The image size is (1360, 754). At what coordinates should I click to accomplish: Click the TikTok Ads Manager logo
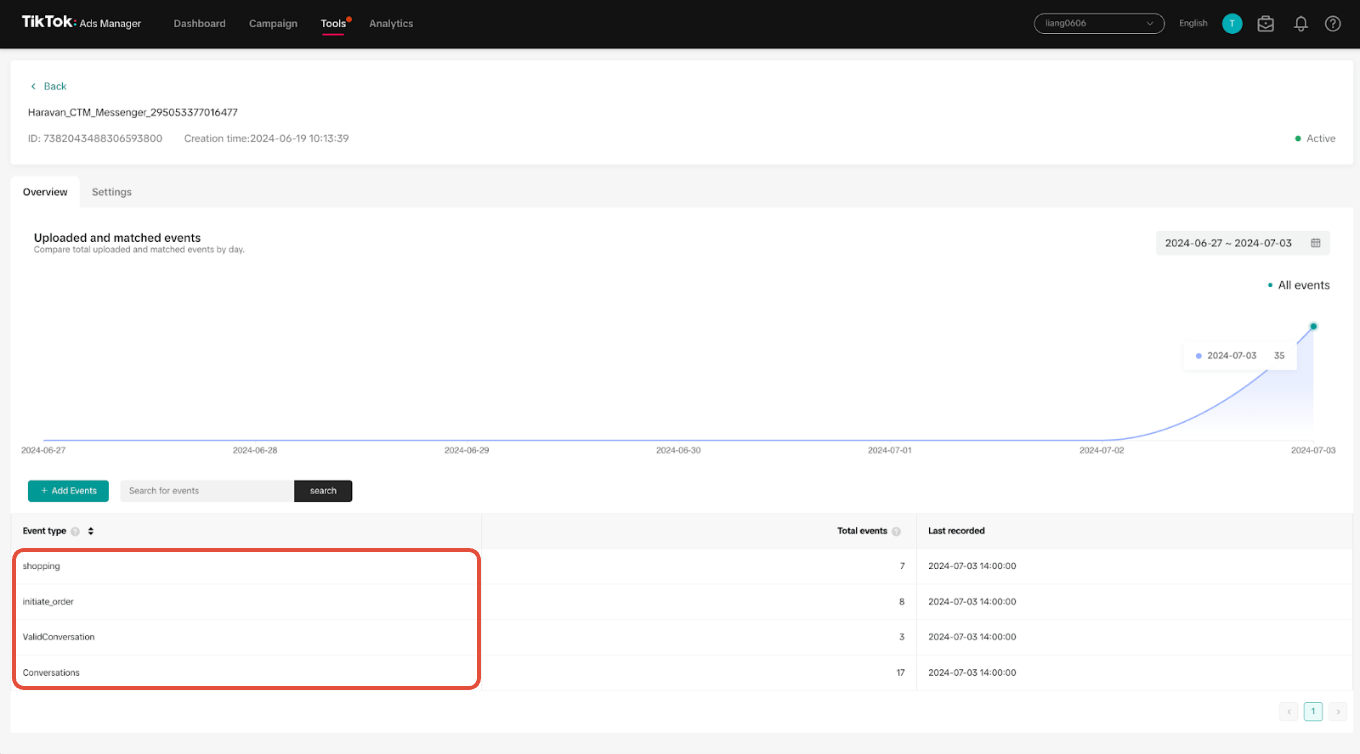pyautogui.click(x=81, y=23)
